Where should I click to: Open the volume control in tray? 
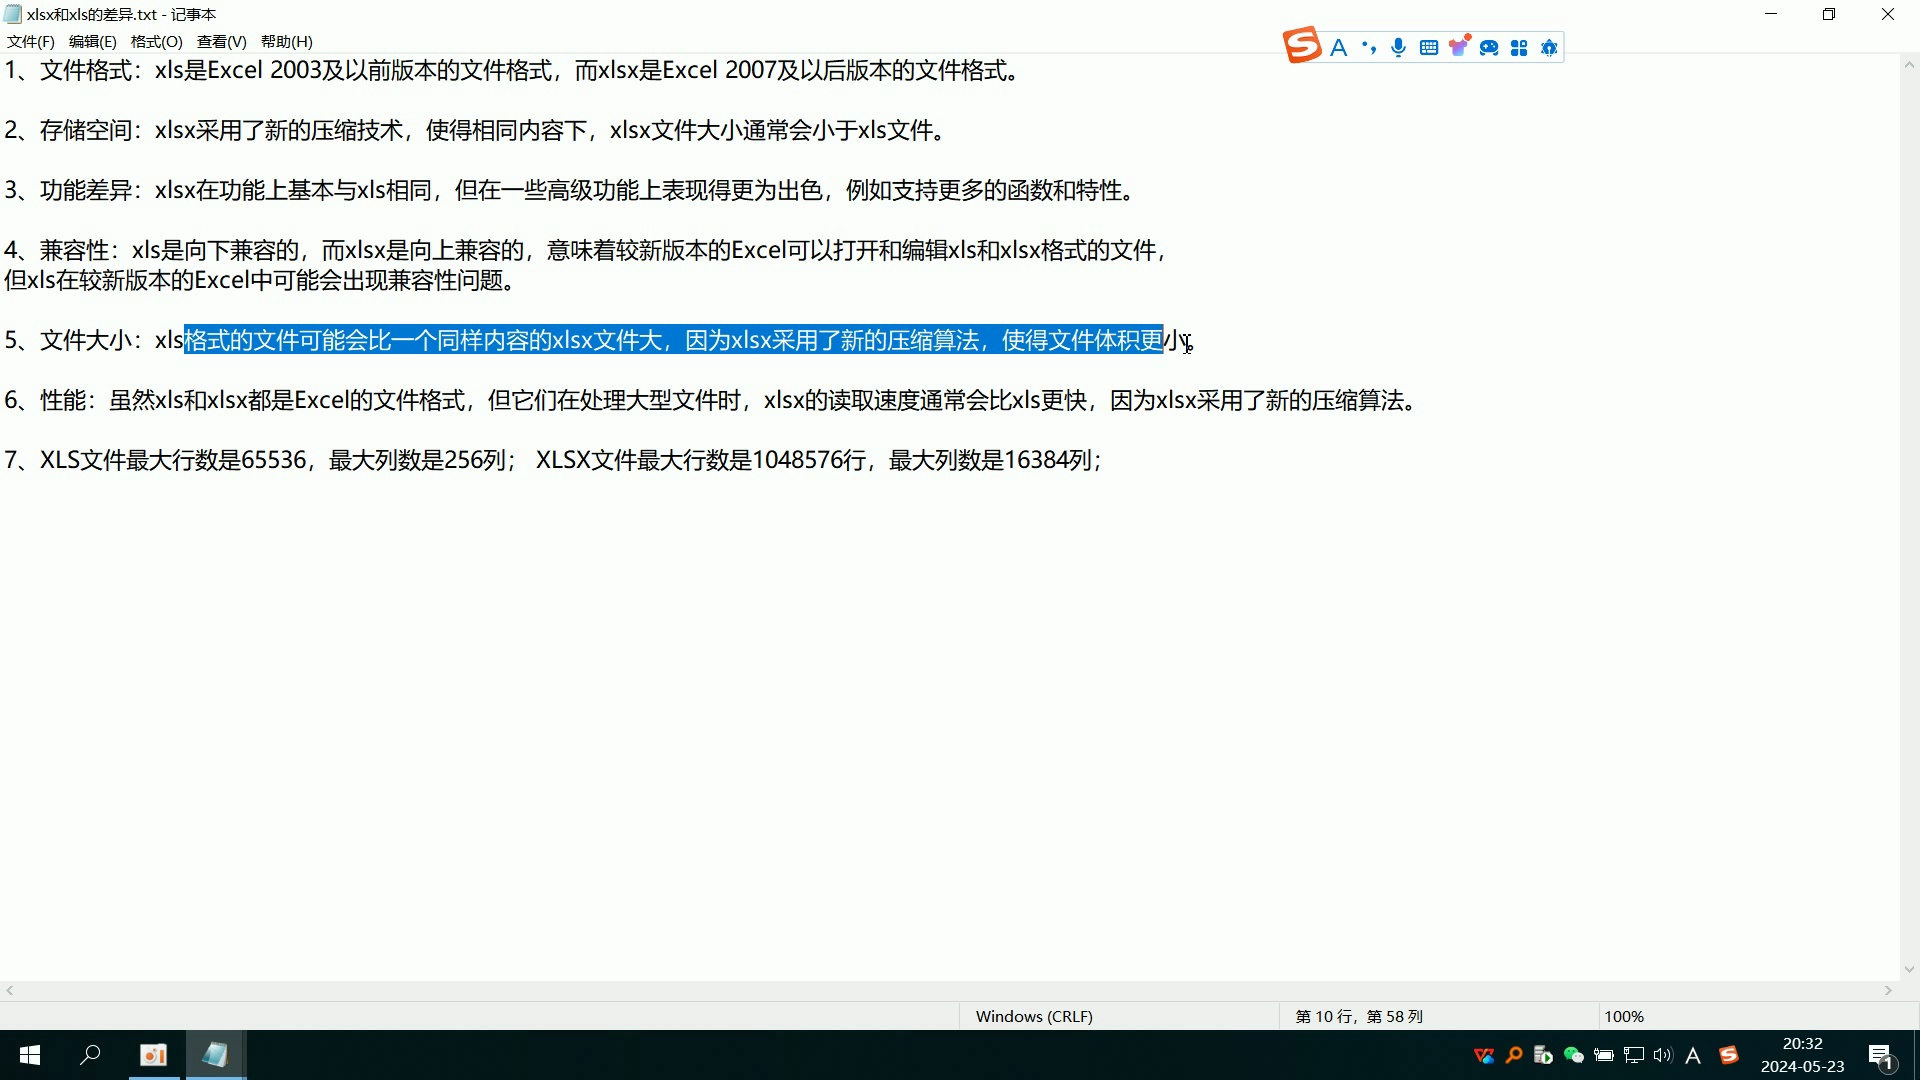(x=1663, y=1055)
